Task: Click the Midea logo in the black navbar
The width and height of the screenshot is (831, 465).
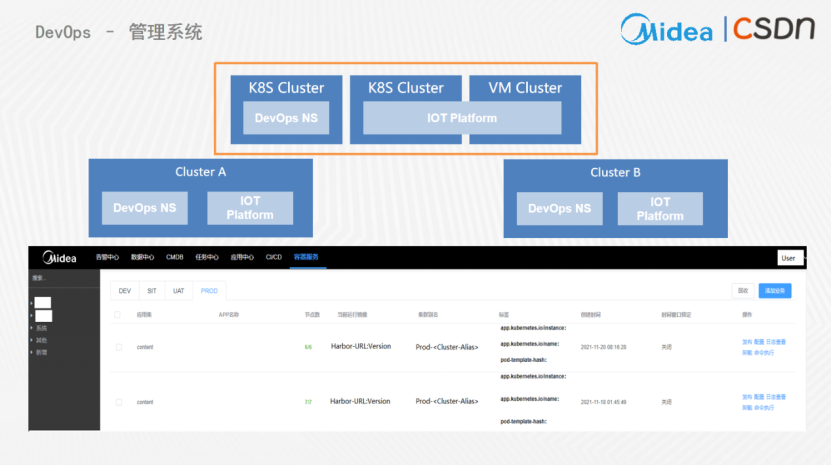Action: click(x=59, y=258)
